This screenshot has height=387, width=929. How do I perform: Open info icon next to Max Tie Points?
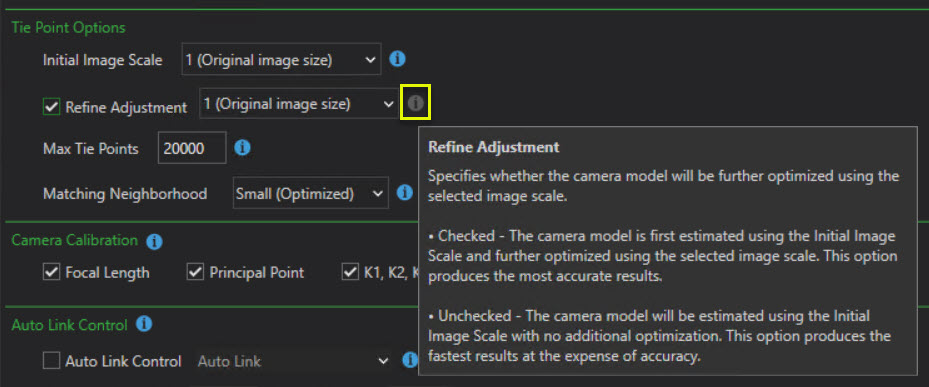[242, 148]
